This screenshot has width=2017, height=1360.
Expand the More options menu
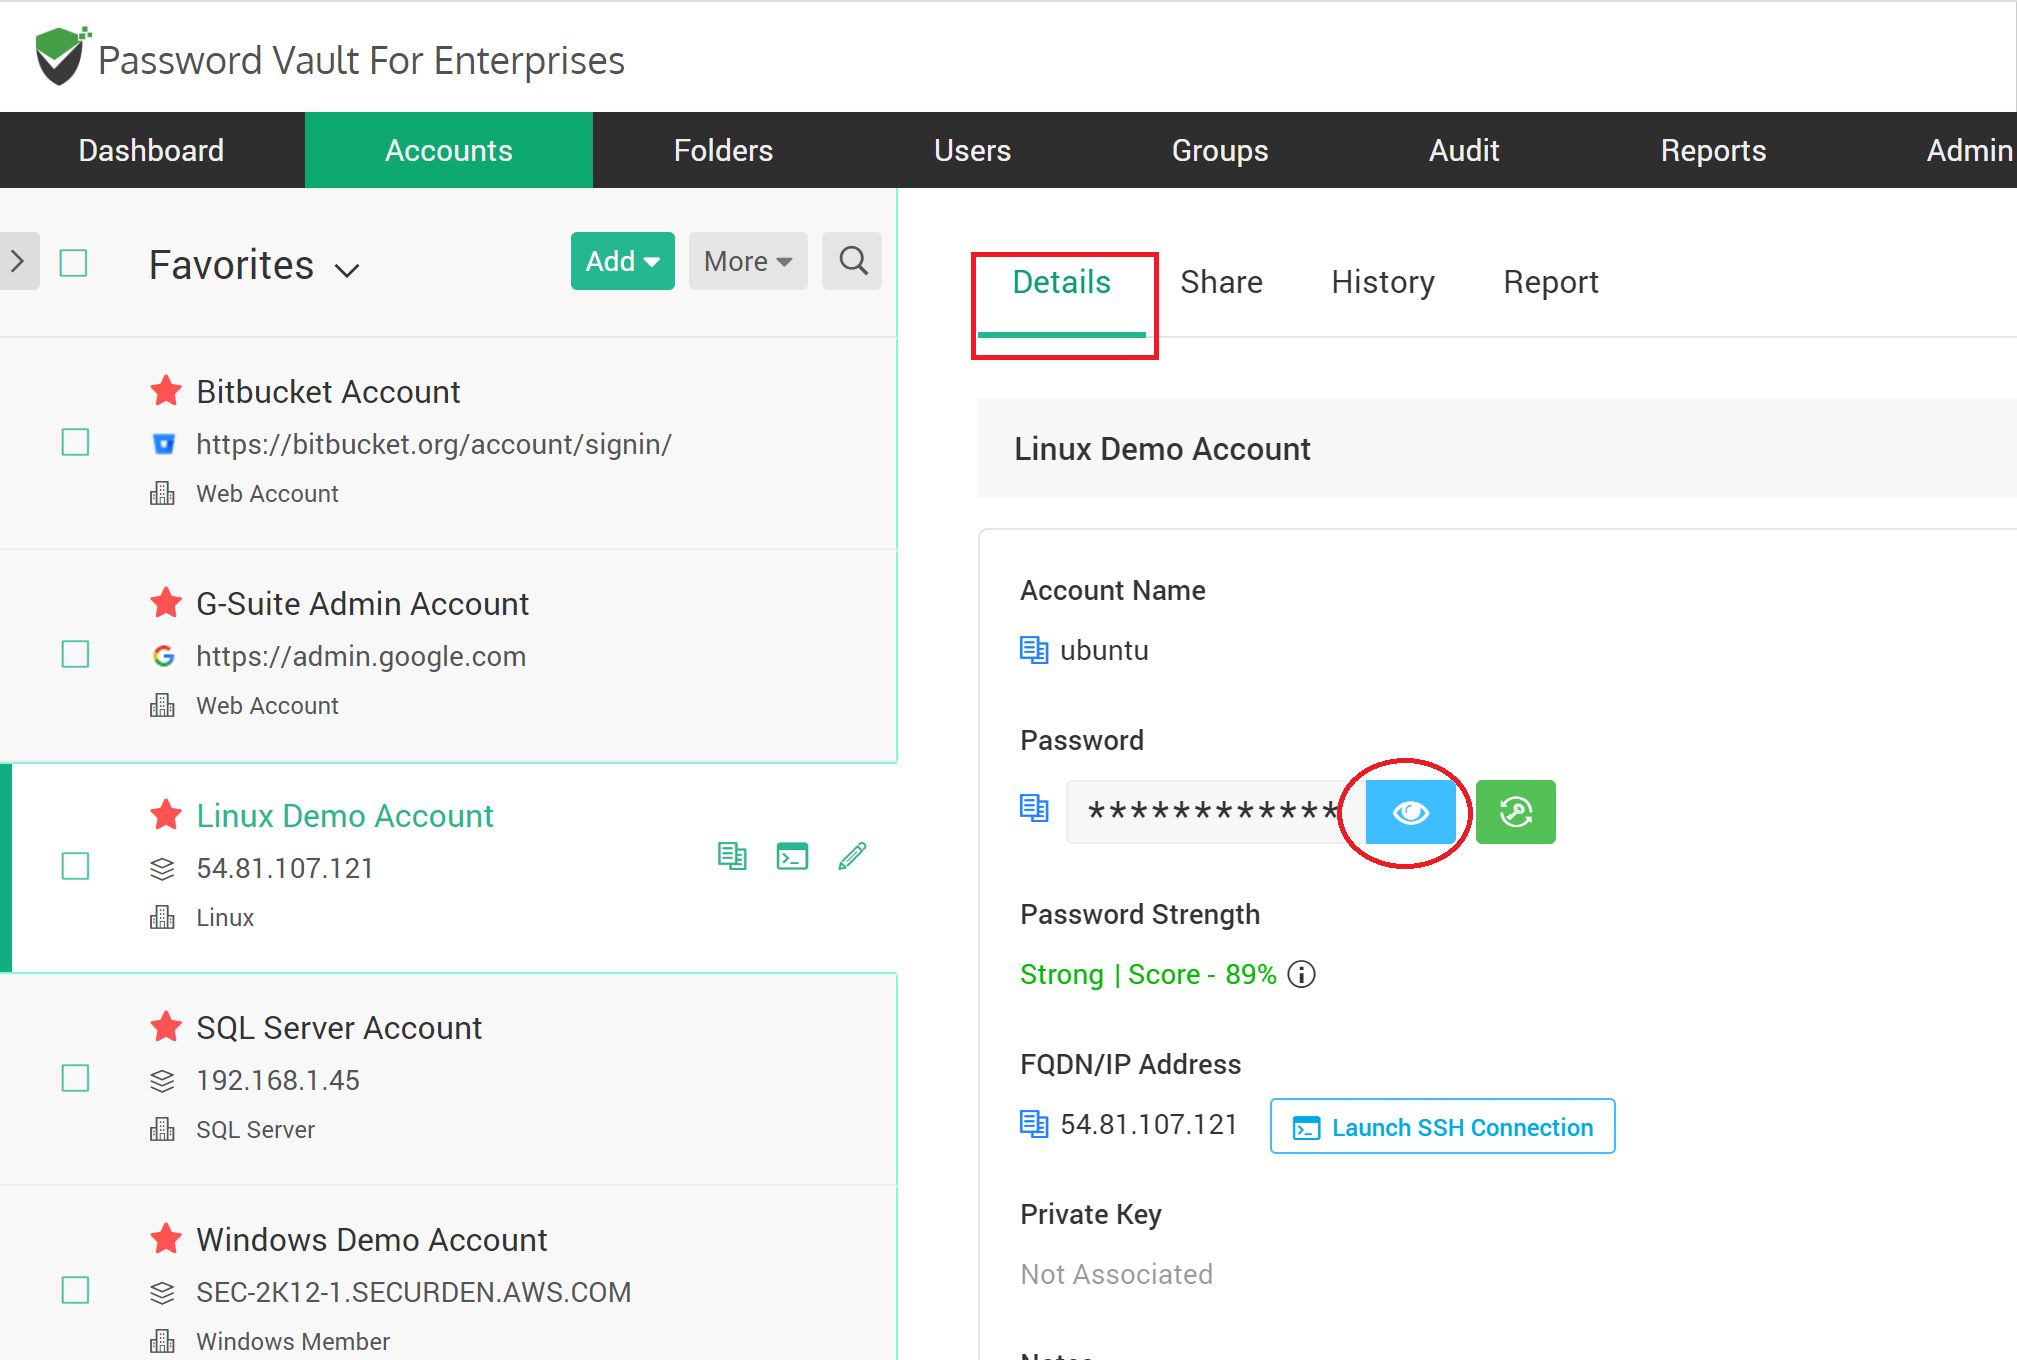tap(747, 261)
